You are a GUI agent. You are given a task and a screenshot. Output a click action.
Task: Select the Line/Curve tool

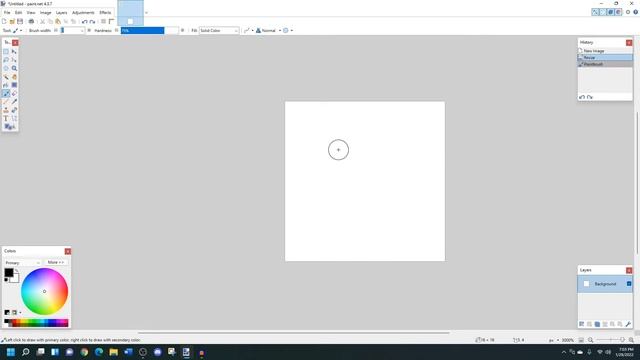[x=14, y=118]
